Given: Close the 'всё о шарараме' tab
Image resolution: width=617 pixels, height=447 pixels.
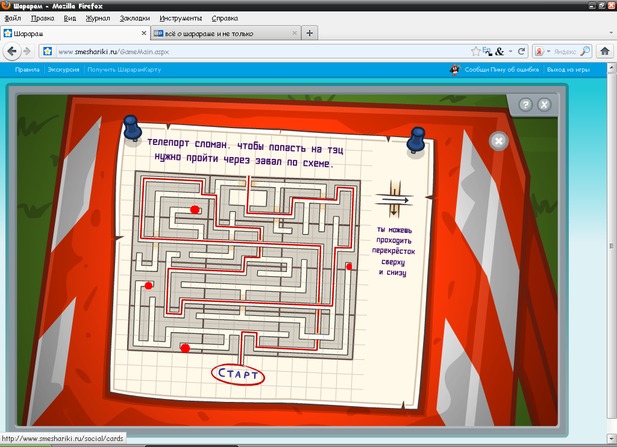Looking at the screenshot, I should pos(294,33).
